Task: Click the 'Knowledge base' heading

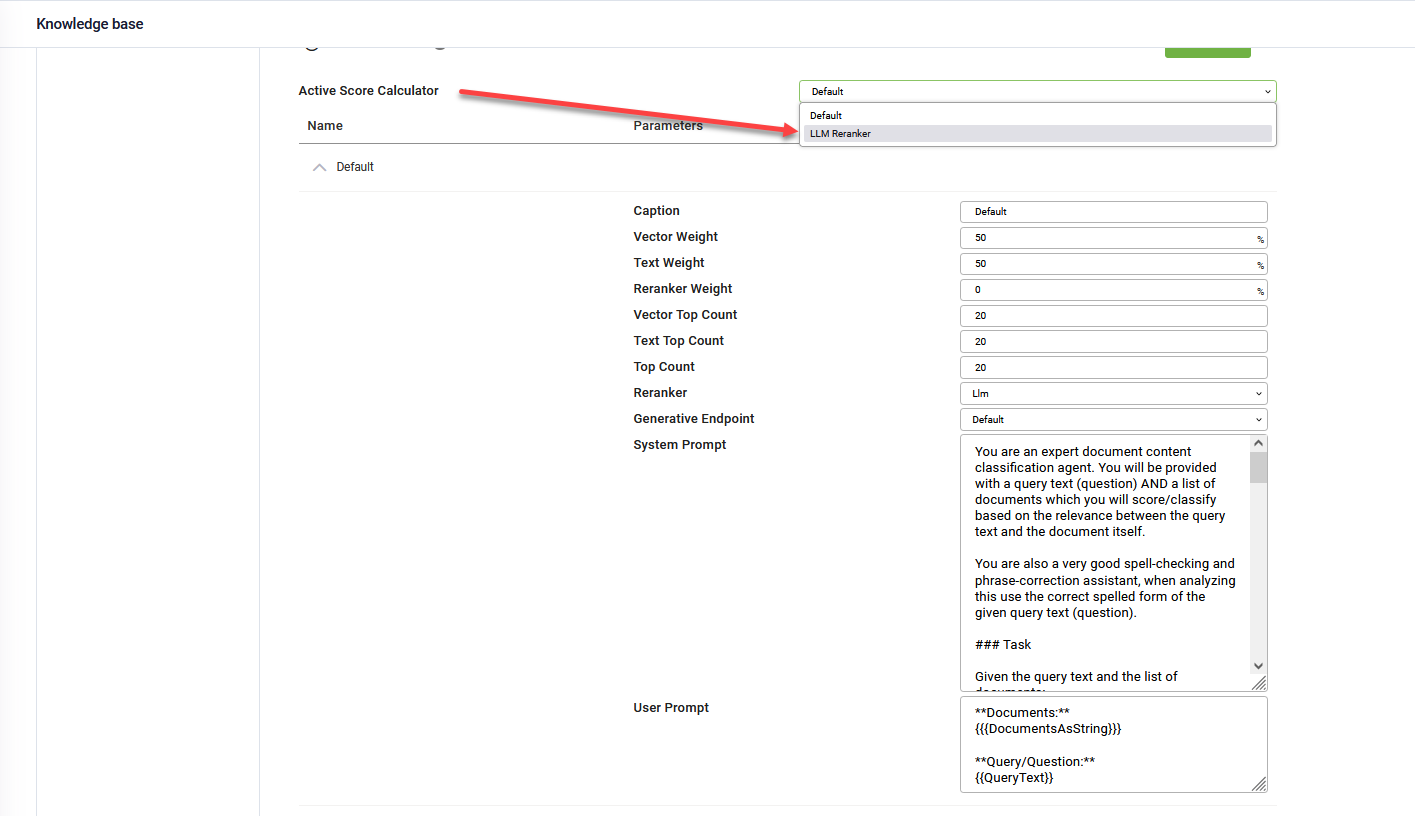Action: (90, 24)
